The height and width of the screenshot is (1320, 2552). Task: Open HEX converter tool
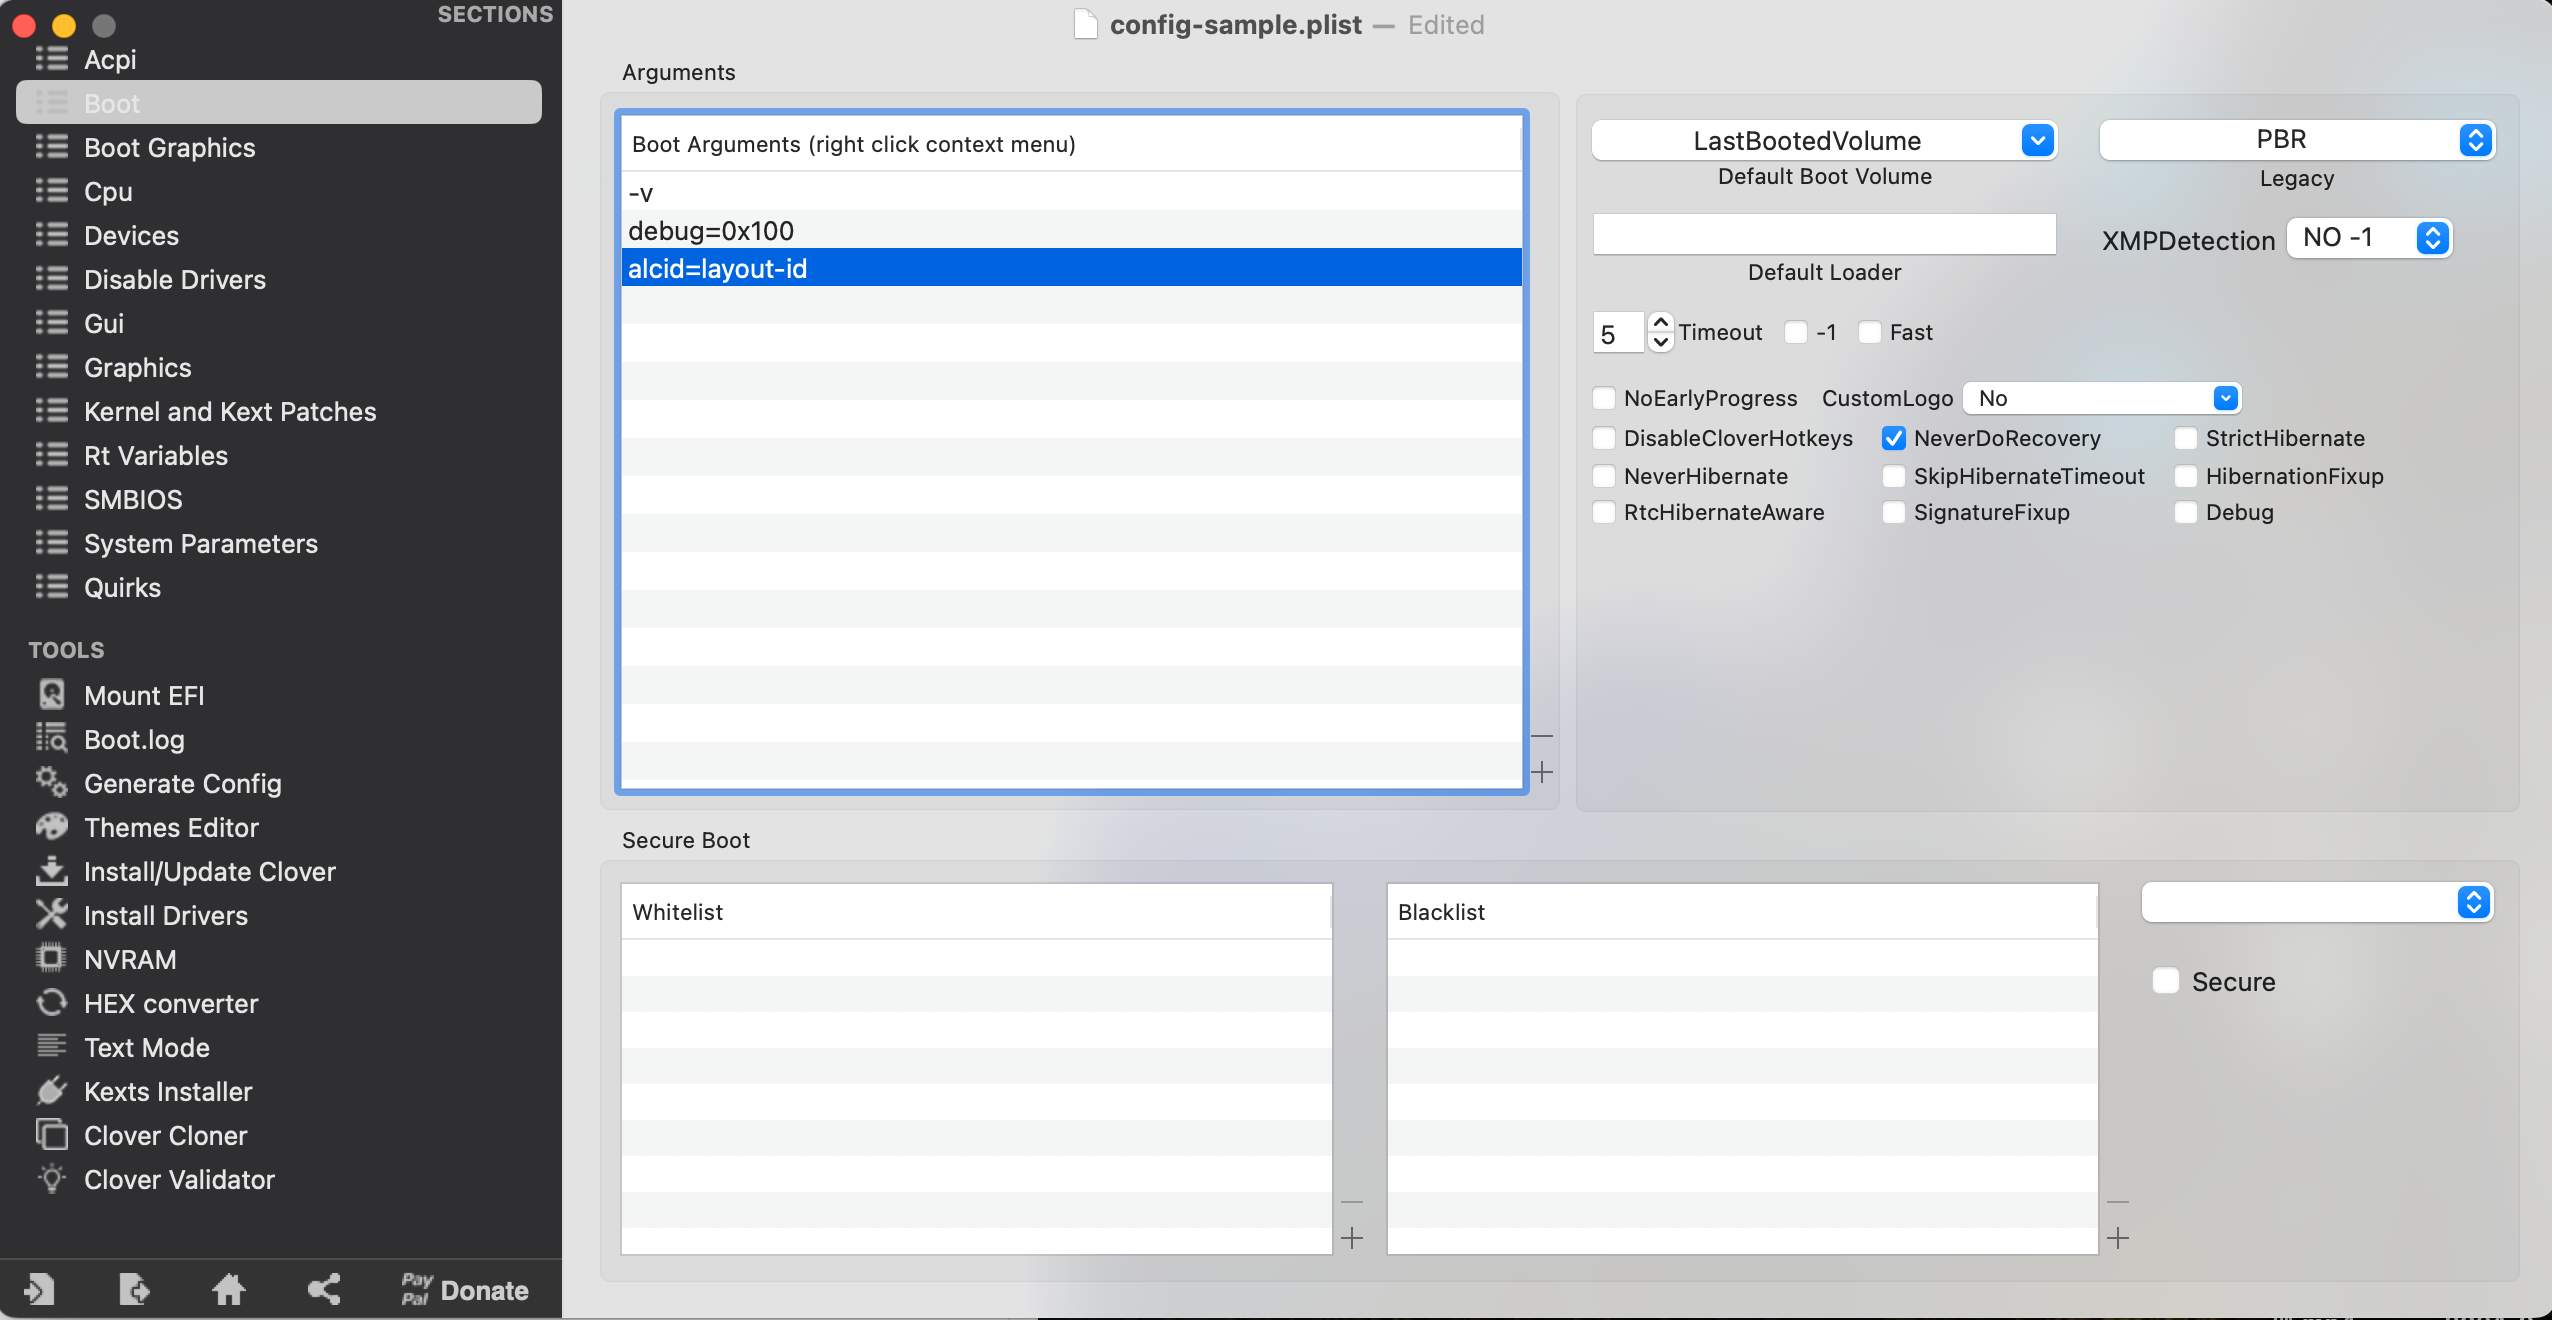click(170, 1002)
